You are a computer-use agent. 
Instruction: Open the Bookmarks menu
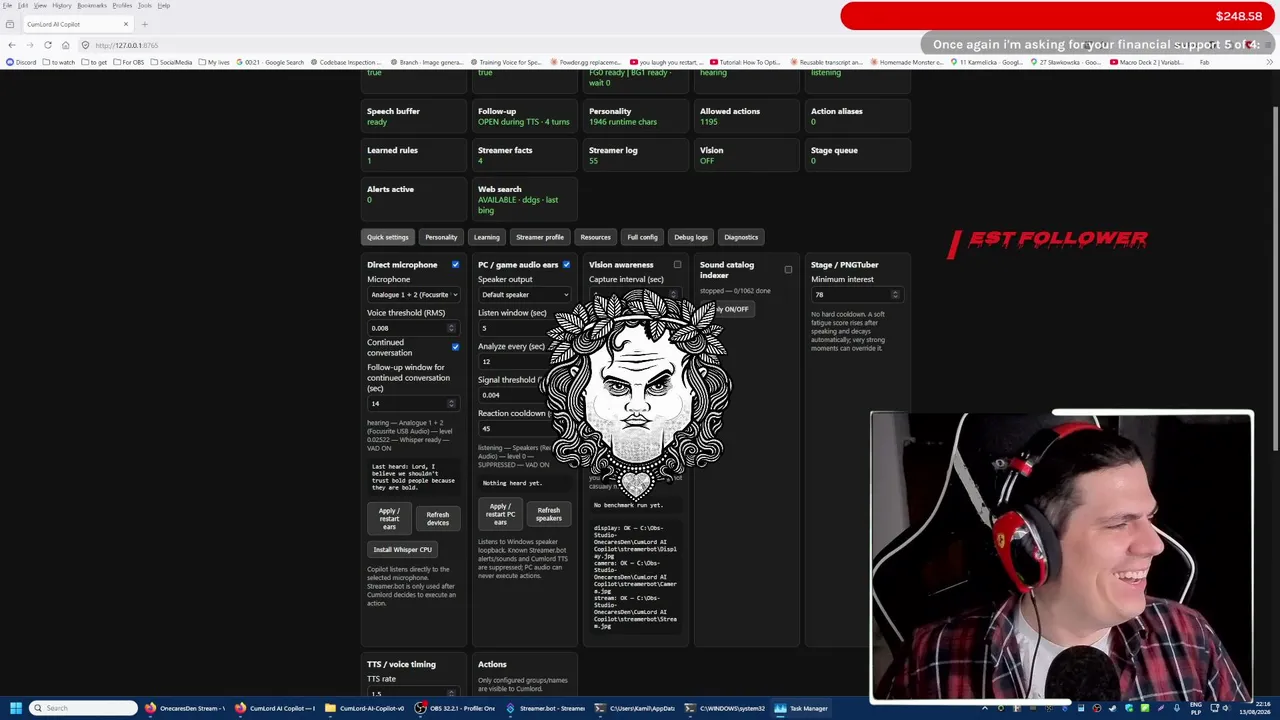click(x=92, y=5)
